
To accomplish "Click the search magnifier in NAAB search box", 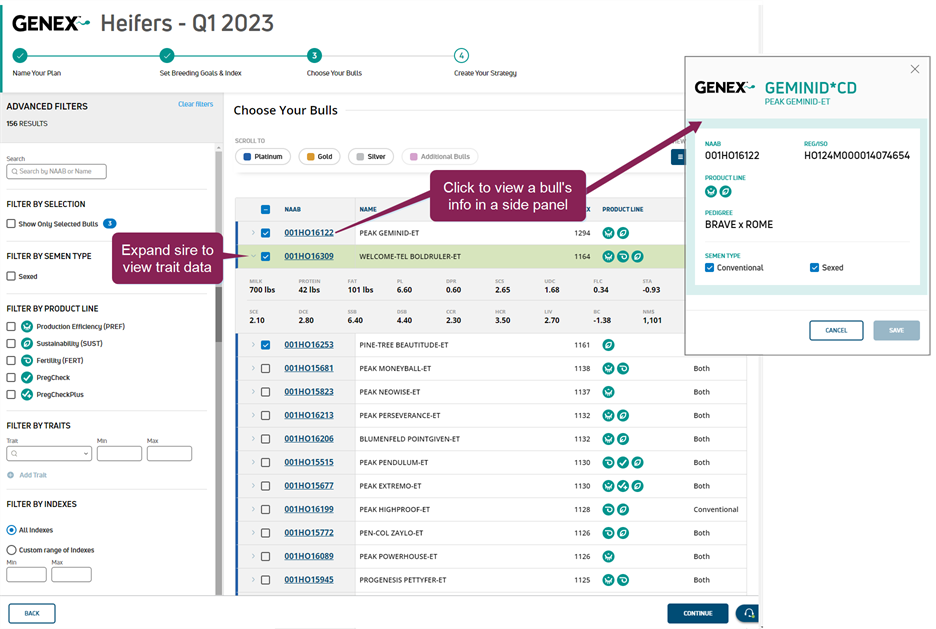I will point(14,171).
